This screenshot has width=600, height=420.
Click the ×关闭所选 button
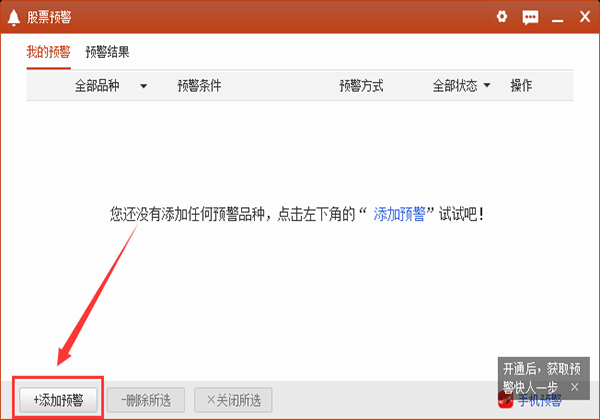pos(233,400)
